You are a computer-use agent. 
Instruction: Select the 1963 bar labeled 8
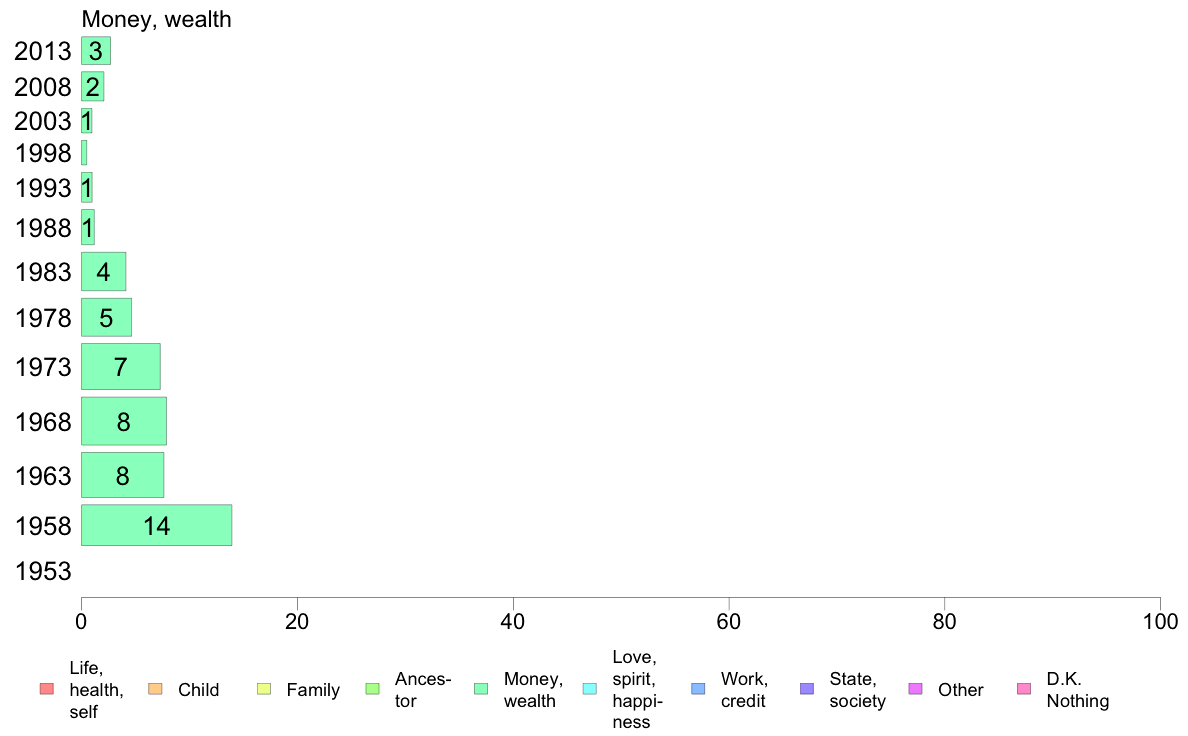[x=123, y=475]
